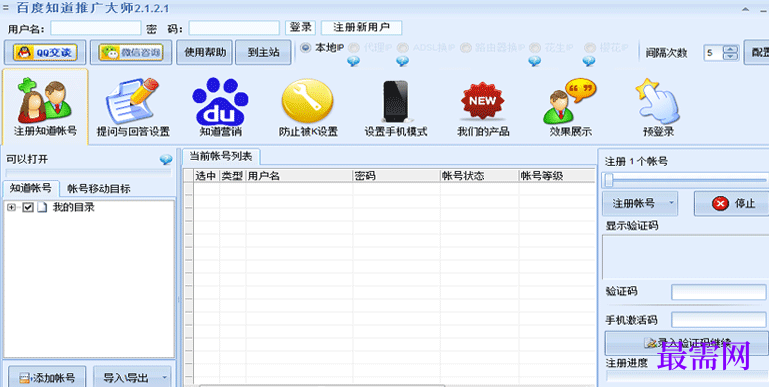Screen dimensions: 769x387
Task: Select 本地IP radio option
Action: tap(306, 48)
